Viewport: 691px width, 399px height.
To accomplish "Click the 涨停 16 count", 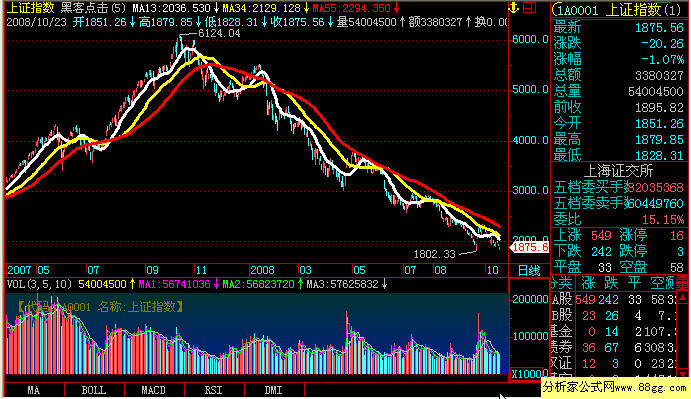I will tap(676, 235).
